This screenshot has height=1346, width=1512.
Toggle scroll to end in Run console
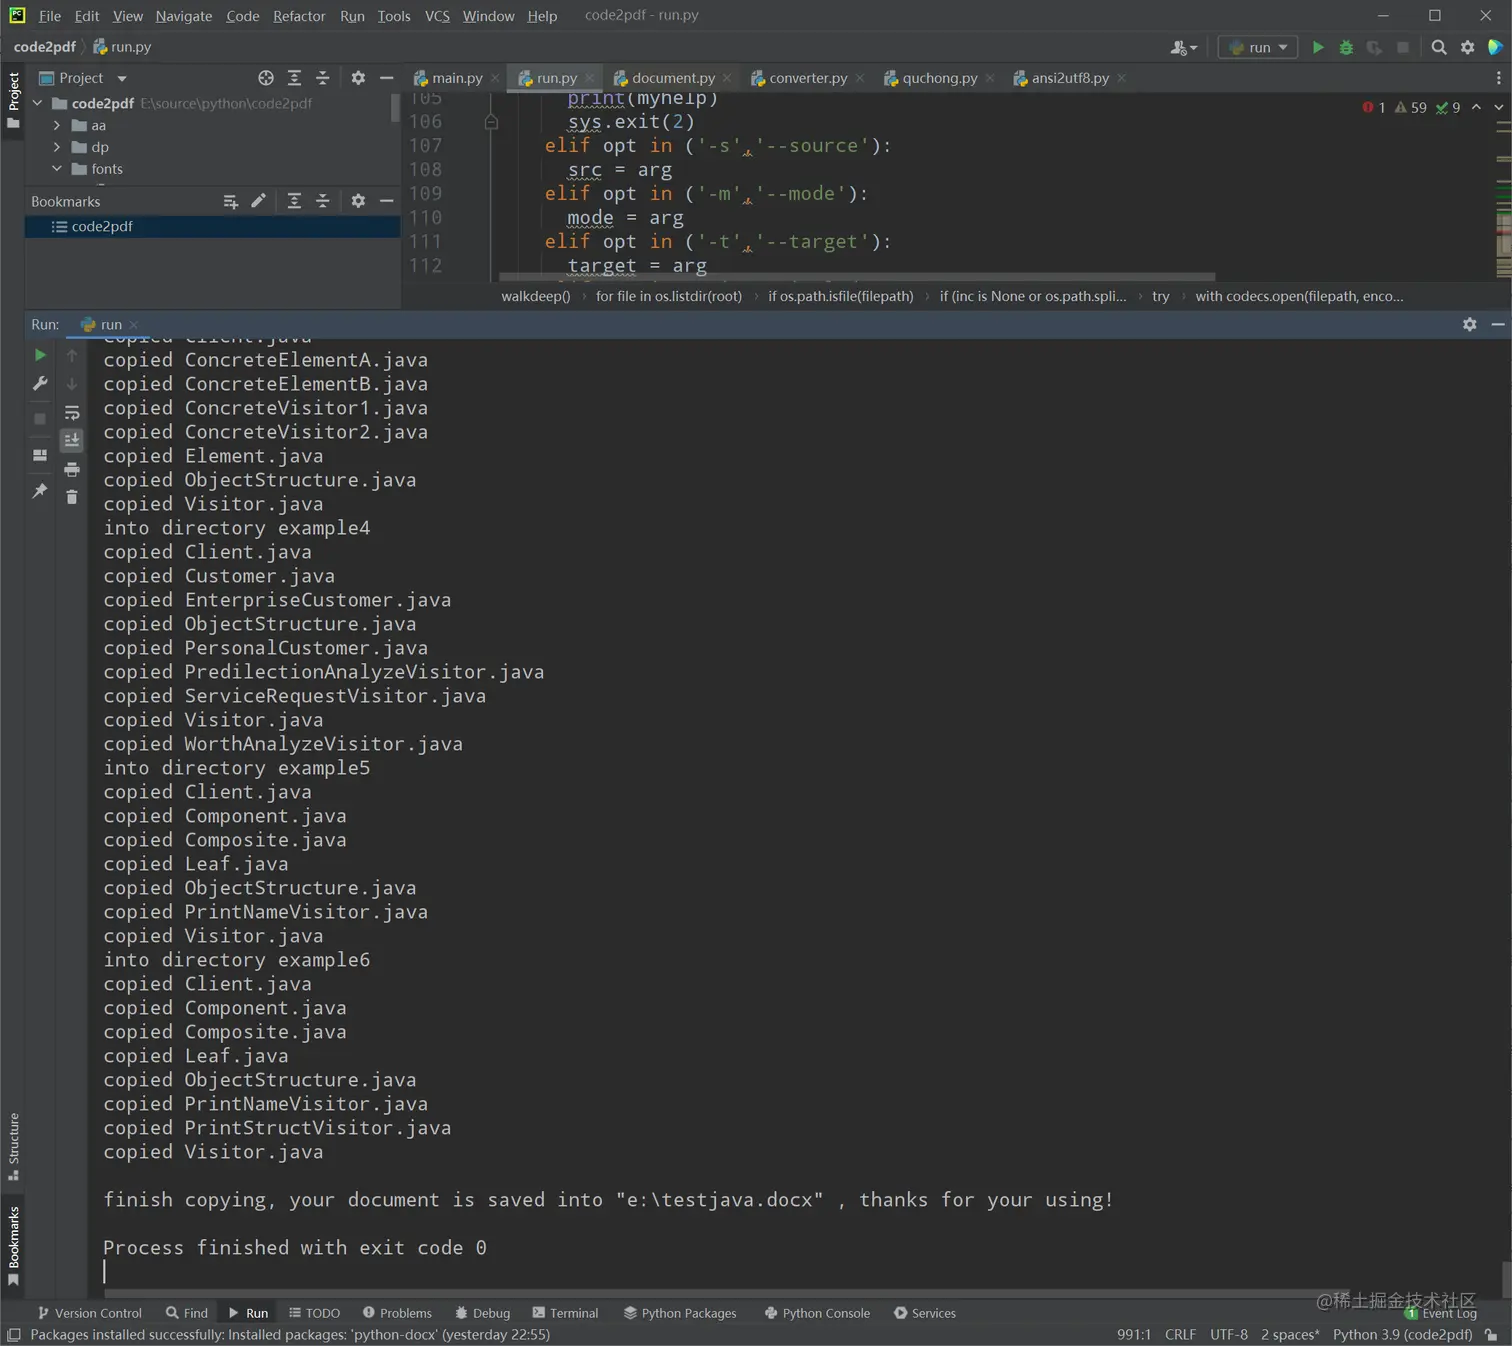[x=72, y=440]
